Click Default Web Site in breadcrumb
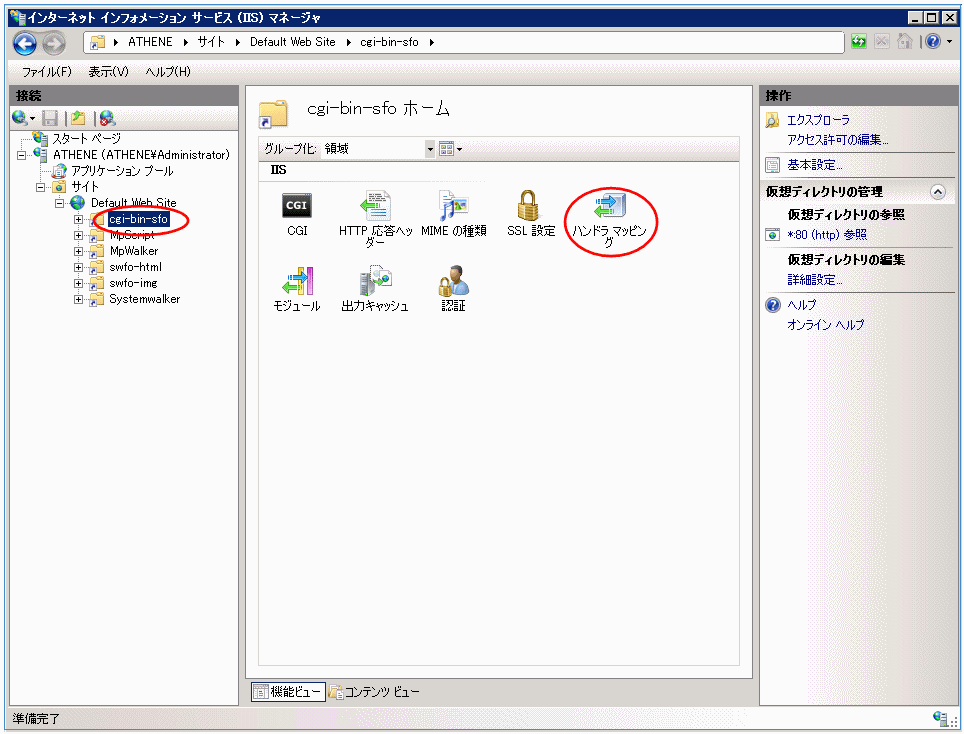The image size is (964, 734). [x=293, y=42]
